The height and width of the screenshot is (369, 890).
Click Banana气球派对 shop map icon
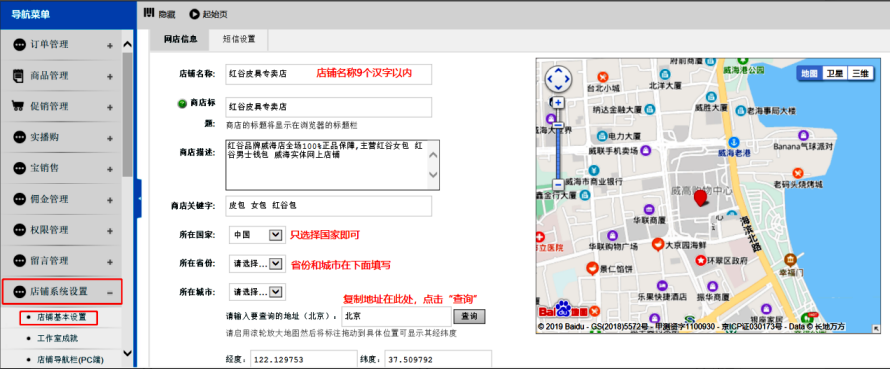tap(803, 136)
